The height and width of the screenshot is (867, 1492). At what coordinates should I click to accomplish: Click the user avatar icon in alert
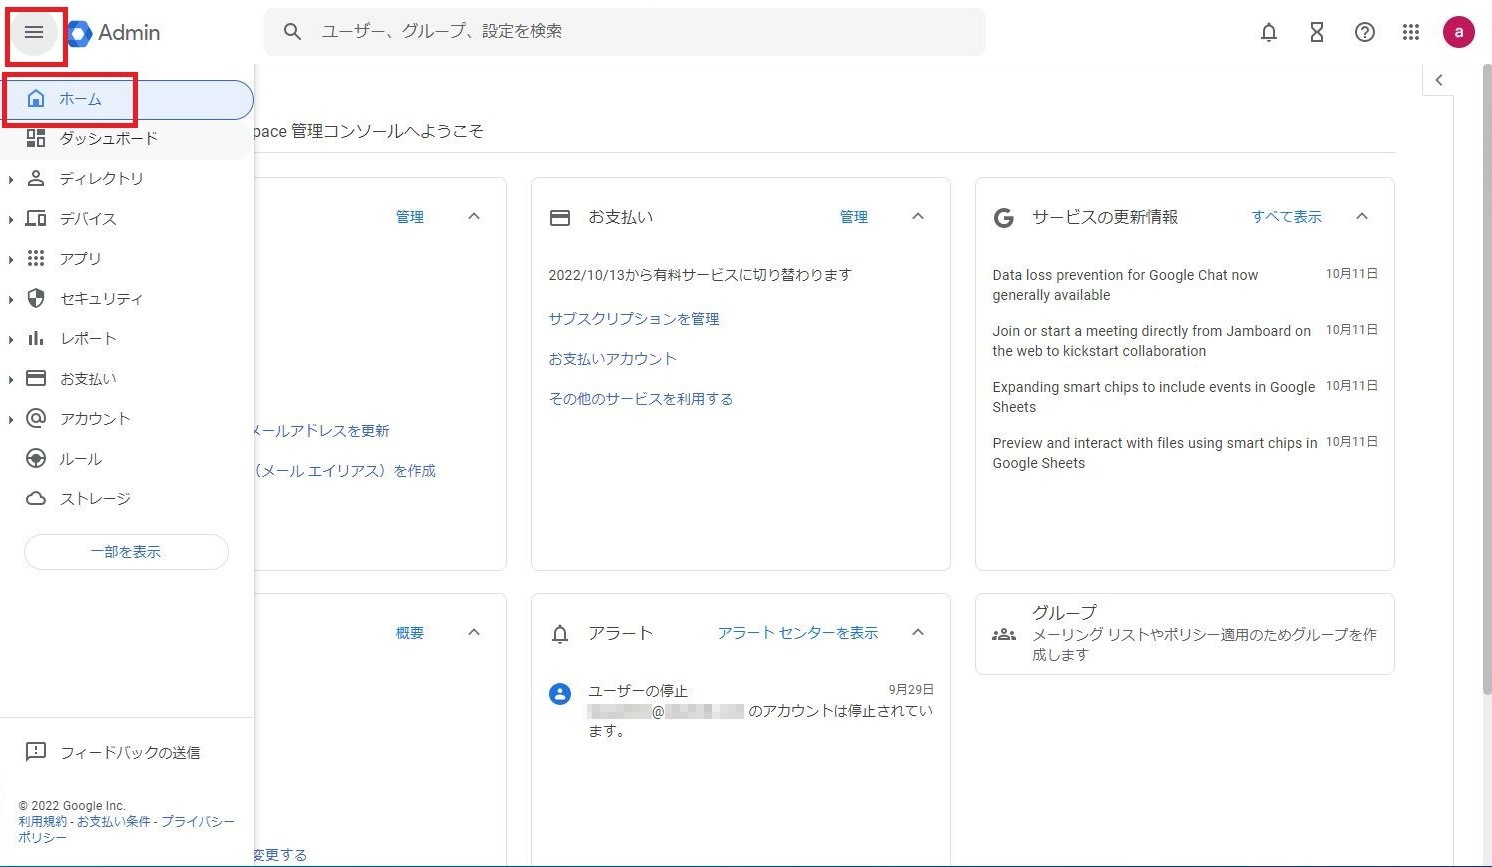tap(560, 694)
